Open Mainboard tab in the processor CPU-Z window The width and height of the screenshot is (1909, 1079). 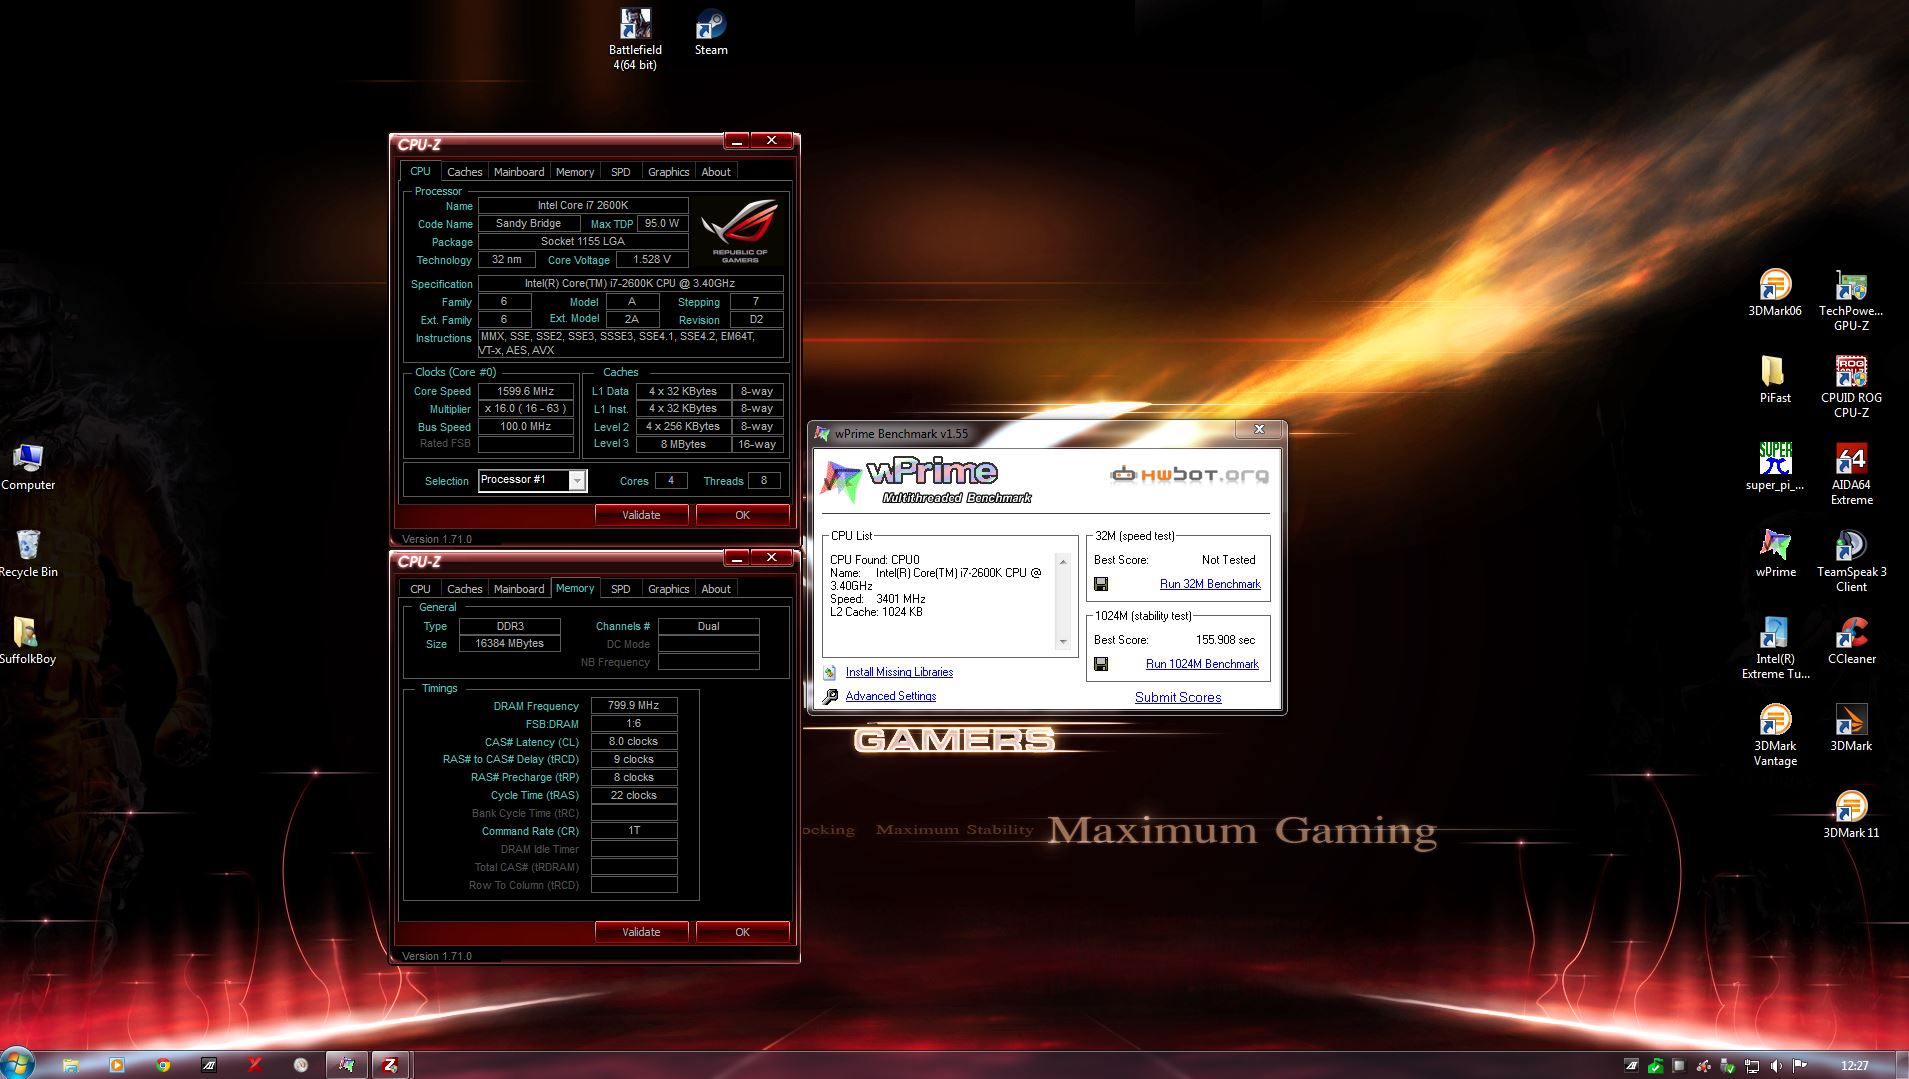click(519, 172)
